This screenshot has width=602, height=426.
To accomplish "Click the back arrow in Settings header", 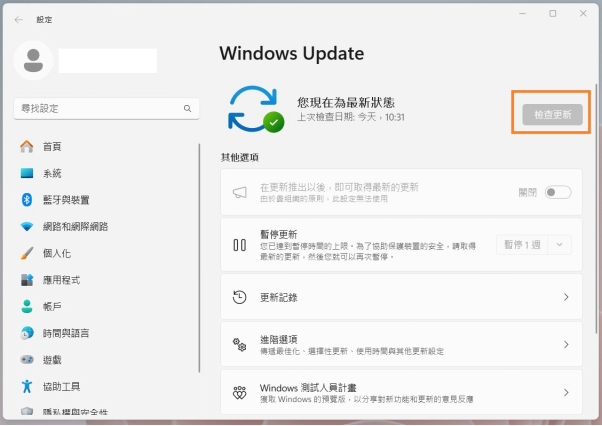I will point(18,20).
